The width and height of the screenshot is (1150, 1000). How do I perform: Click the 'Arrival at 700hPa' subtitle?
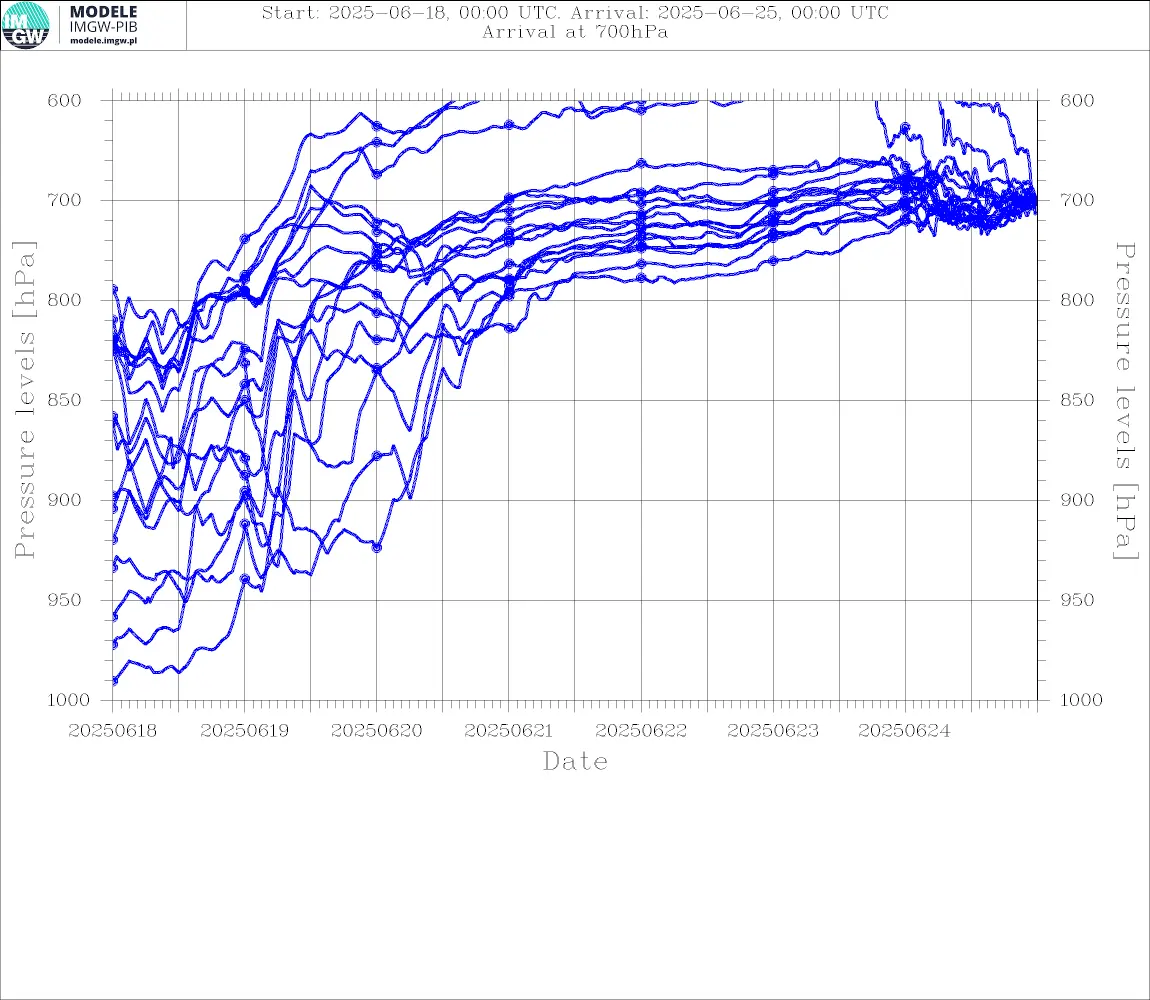pos(575,32)
